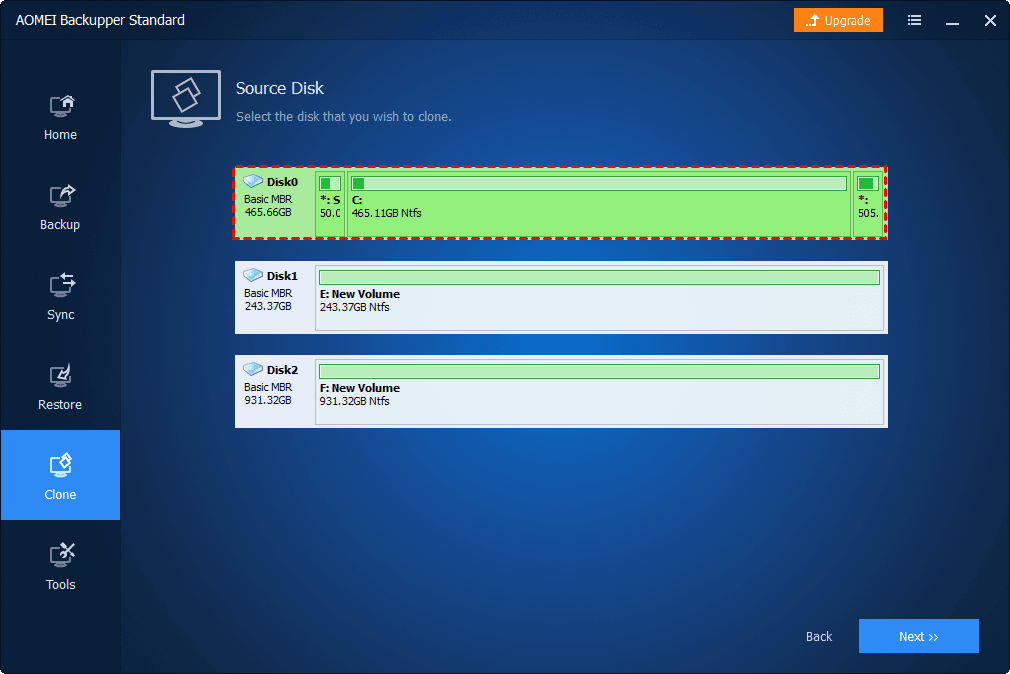Image resolution: width=1010 pixels, height=674 pixels.
Task: Click the Next button to continue cloning
Action: coord(918,636)
